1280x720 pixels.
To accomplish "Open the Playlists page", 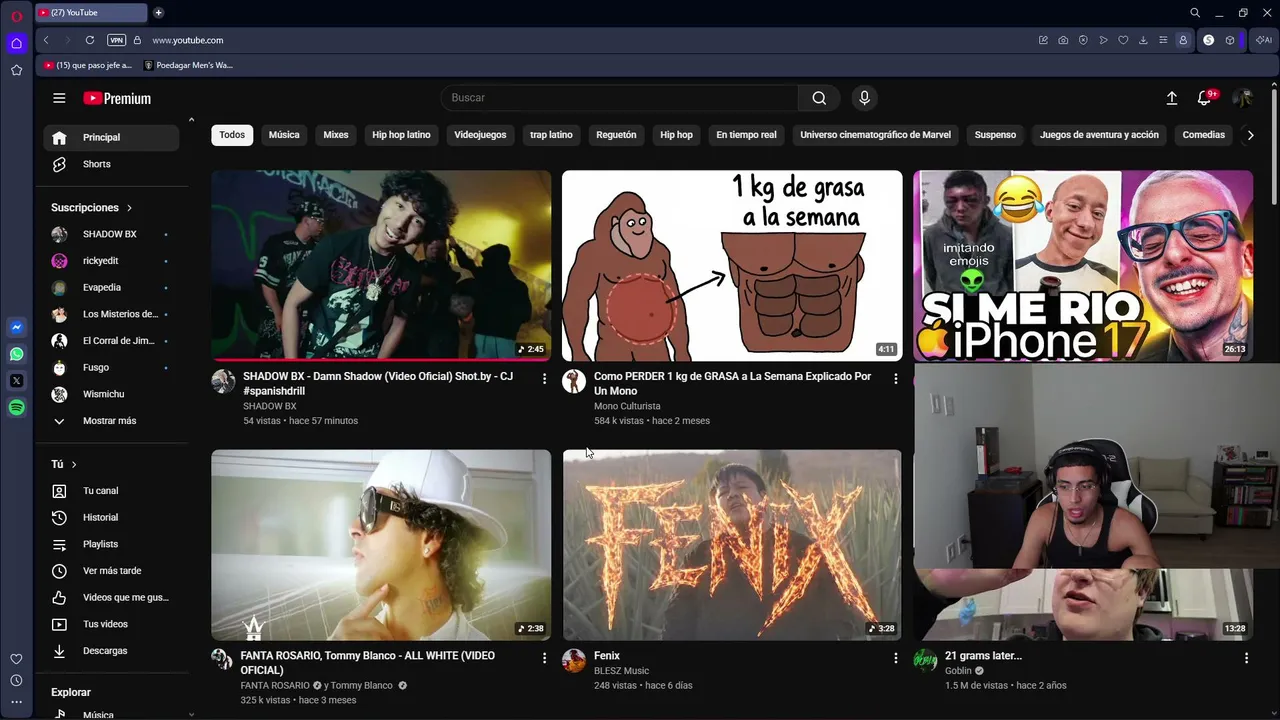I will [x=111, y=544].
